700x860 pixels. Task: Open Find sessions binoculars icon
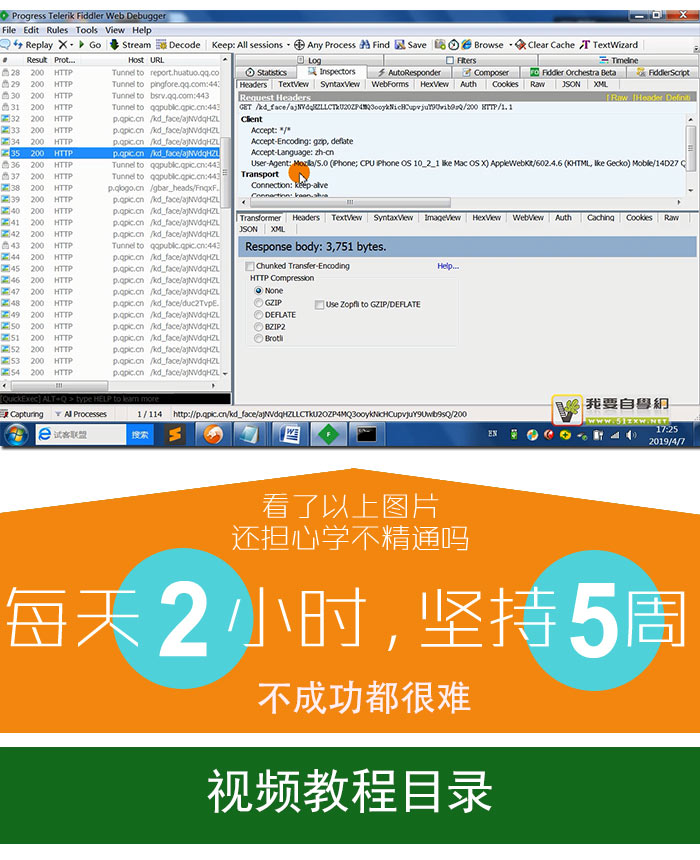[x=365, y=45]
